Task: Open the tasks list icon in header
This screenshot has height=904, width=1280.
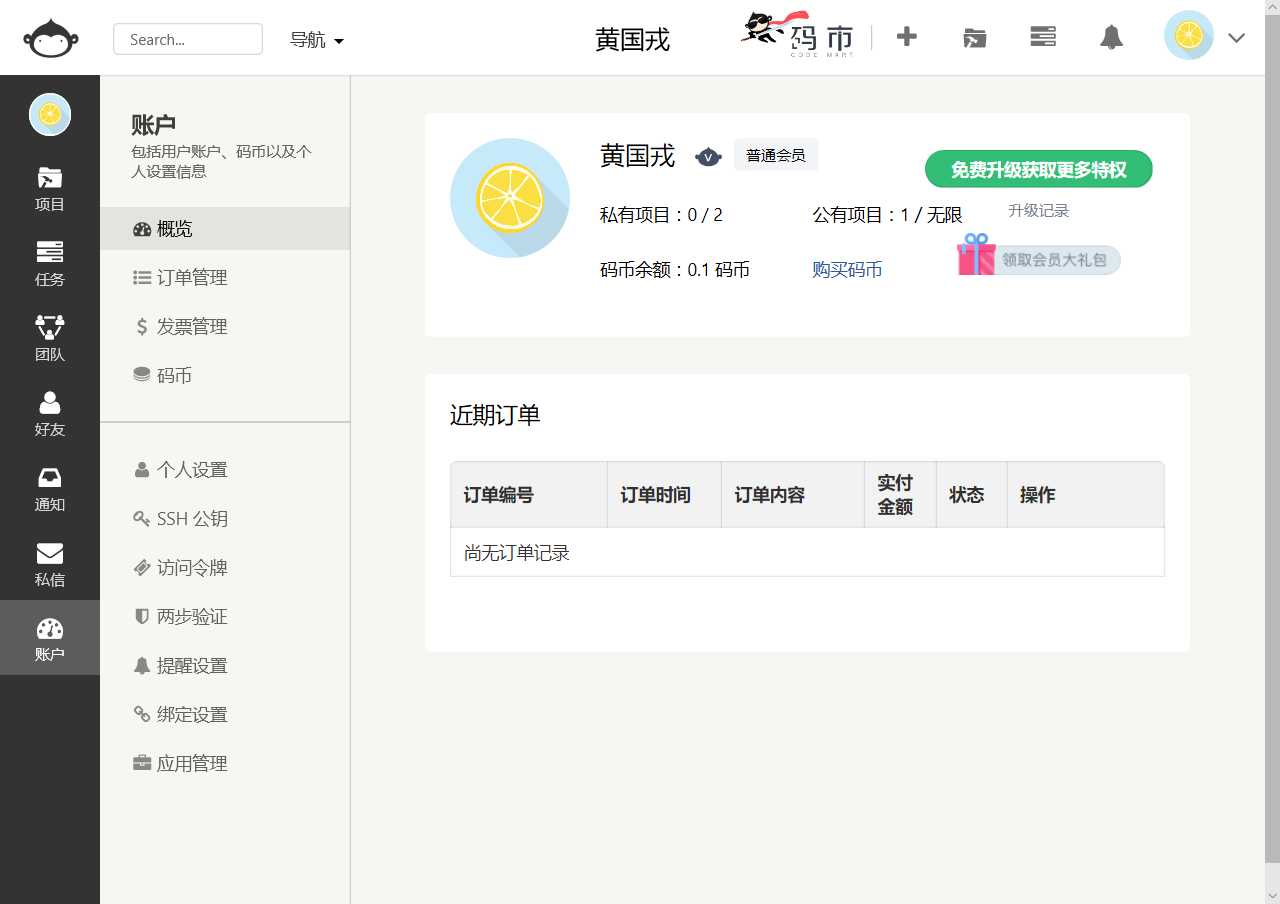Action: click(x=1043, y=37)
